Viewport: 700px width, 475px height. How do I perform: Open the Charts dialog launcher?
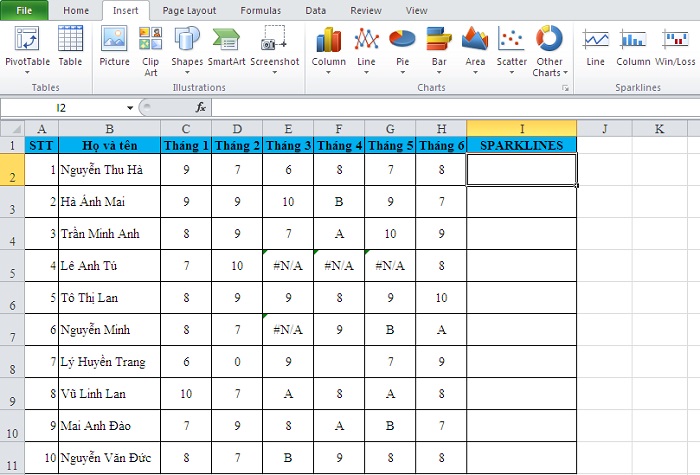565,88
